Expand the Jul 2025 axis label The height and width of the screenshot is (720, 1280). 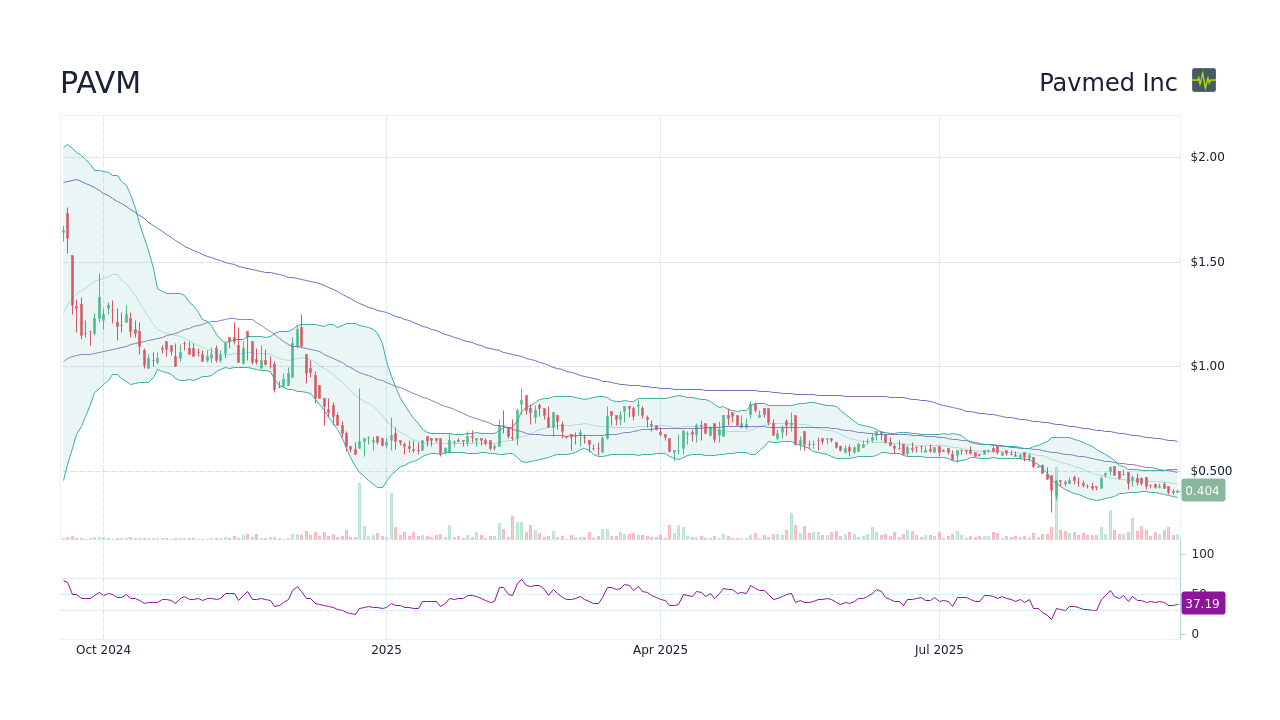pyautogui.click(x=938, y=650)
